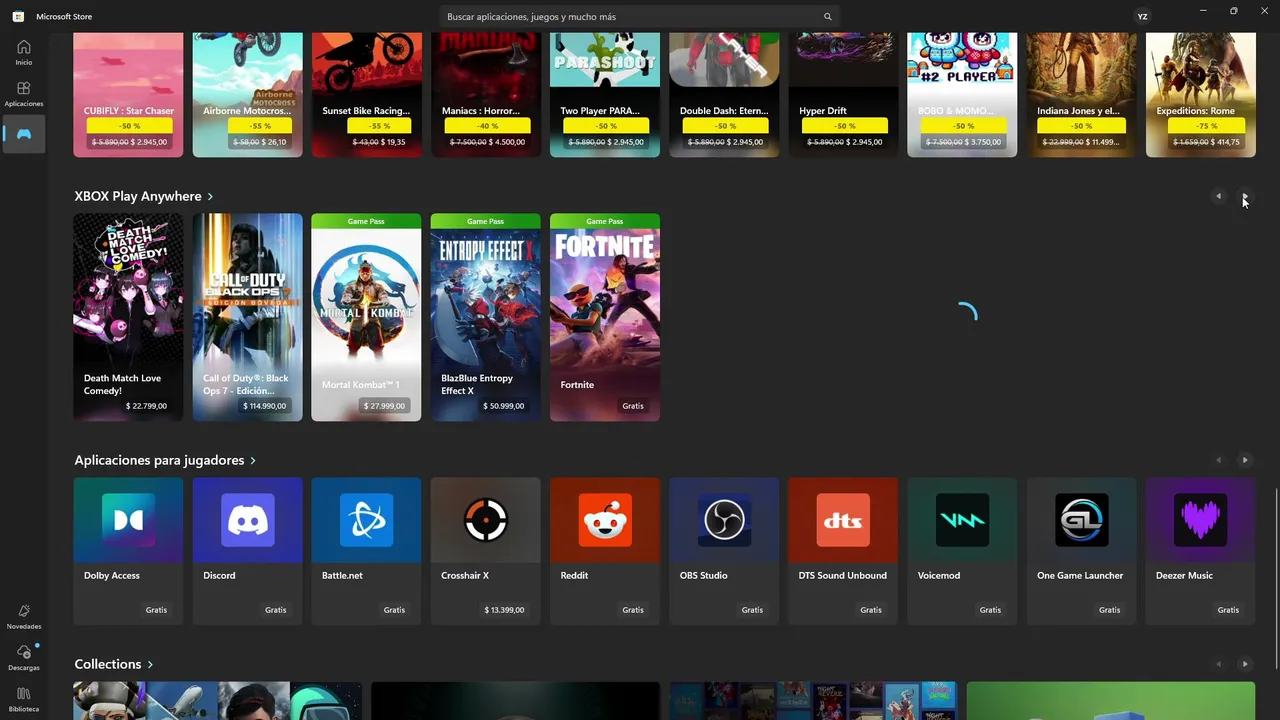Click the search magnifier icon

click(827, 17)
